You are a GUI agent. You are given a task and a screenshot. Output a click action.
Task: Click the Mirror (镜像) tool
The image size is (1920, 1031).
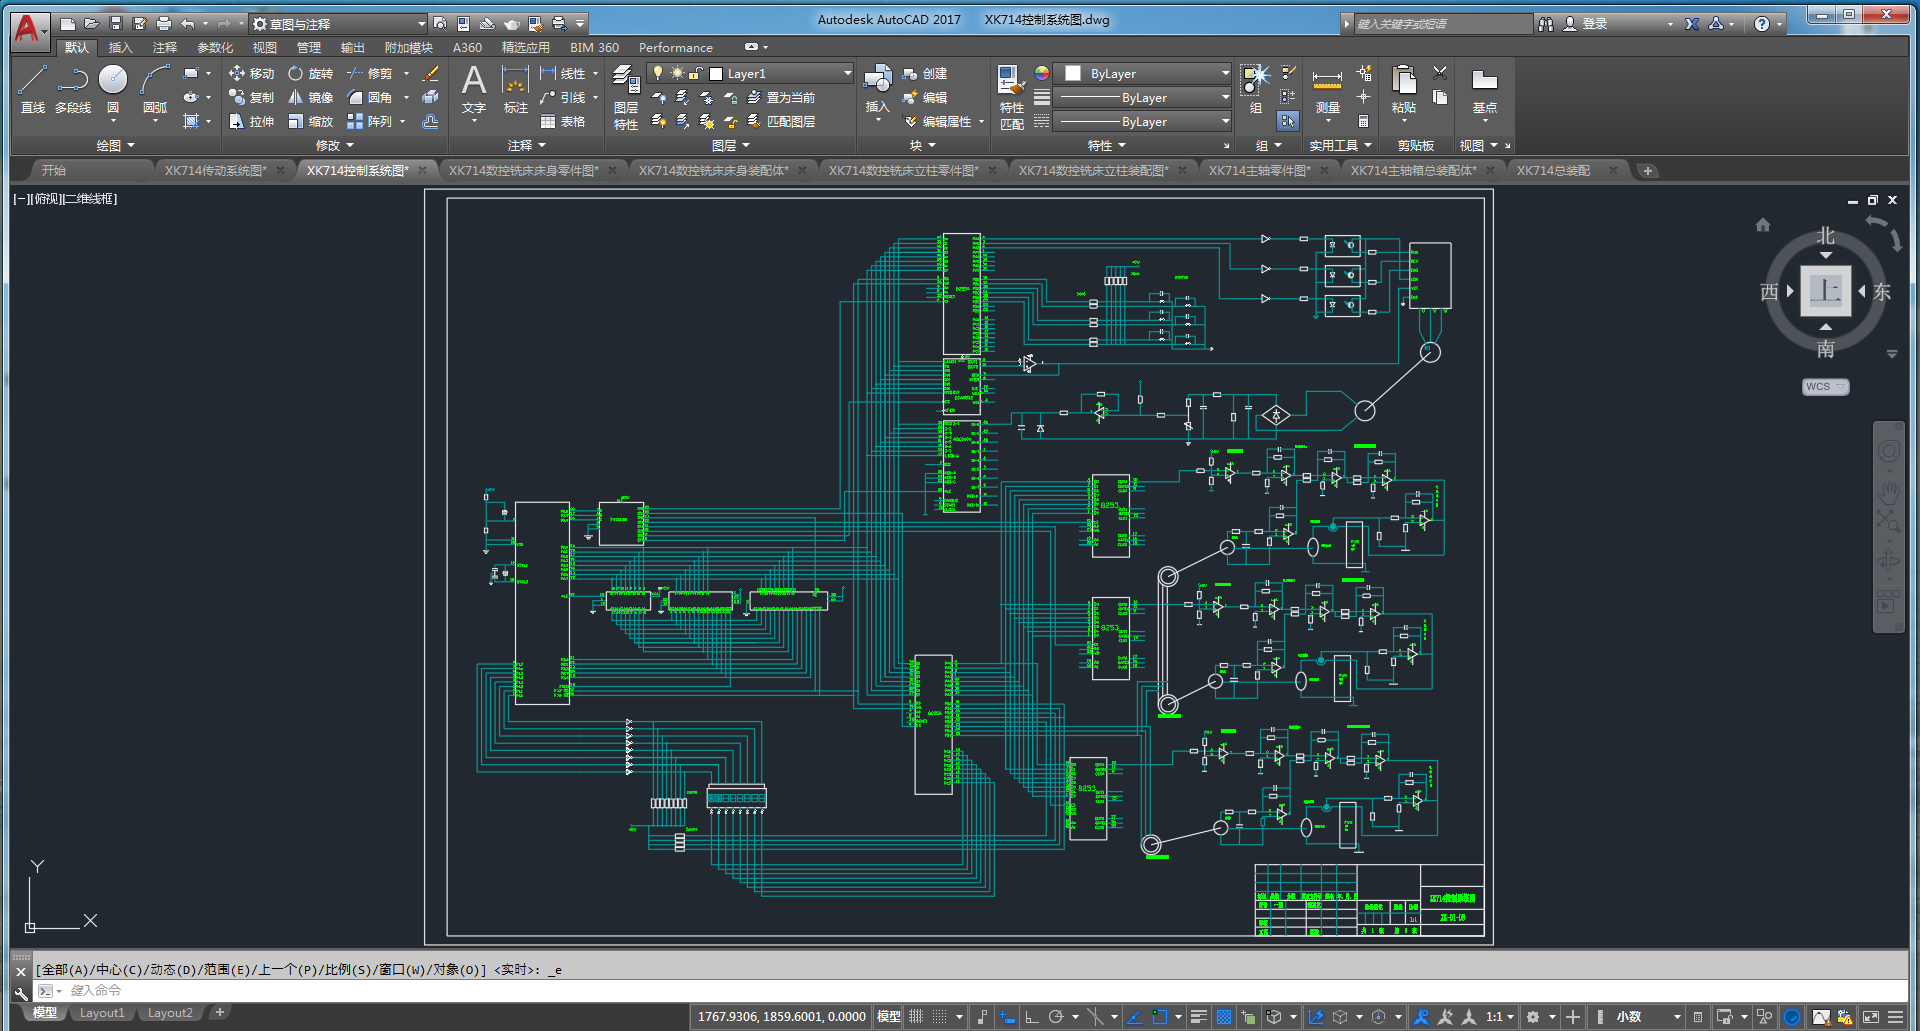310,97
